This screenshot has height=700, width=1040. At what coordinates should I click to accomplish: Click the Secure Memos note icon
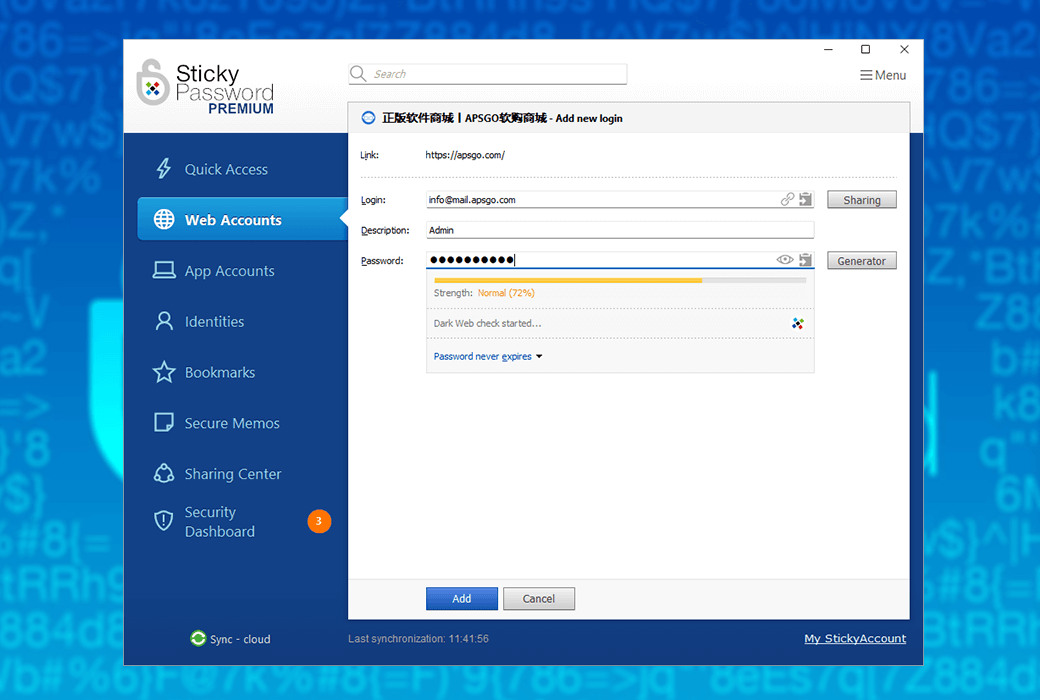[x=164, y=423]
